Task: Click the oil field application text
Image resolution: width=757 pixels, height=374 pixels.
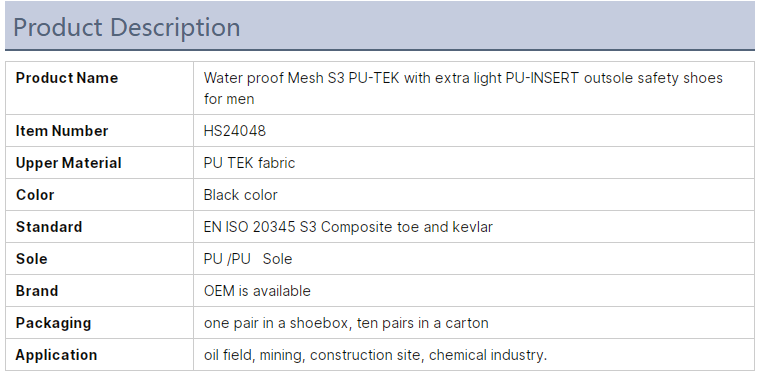Action: (x=375, y=355)
